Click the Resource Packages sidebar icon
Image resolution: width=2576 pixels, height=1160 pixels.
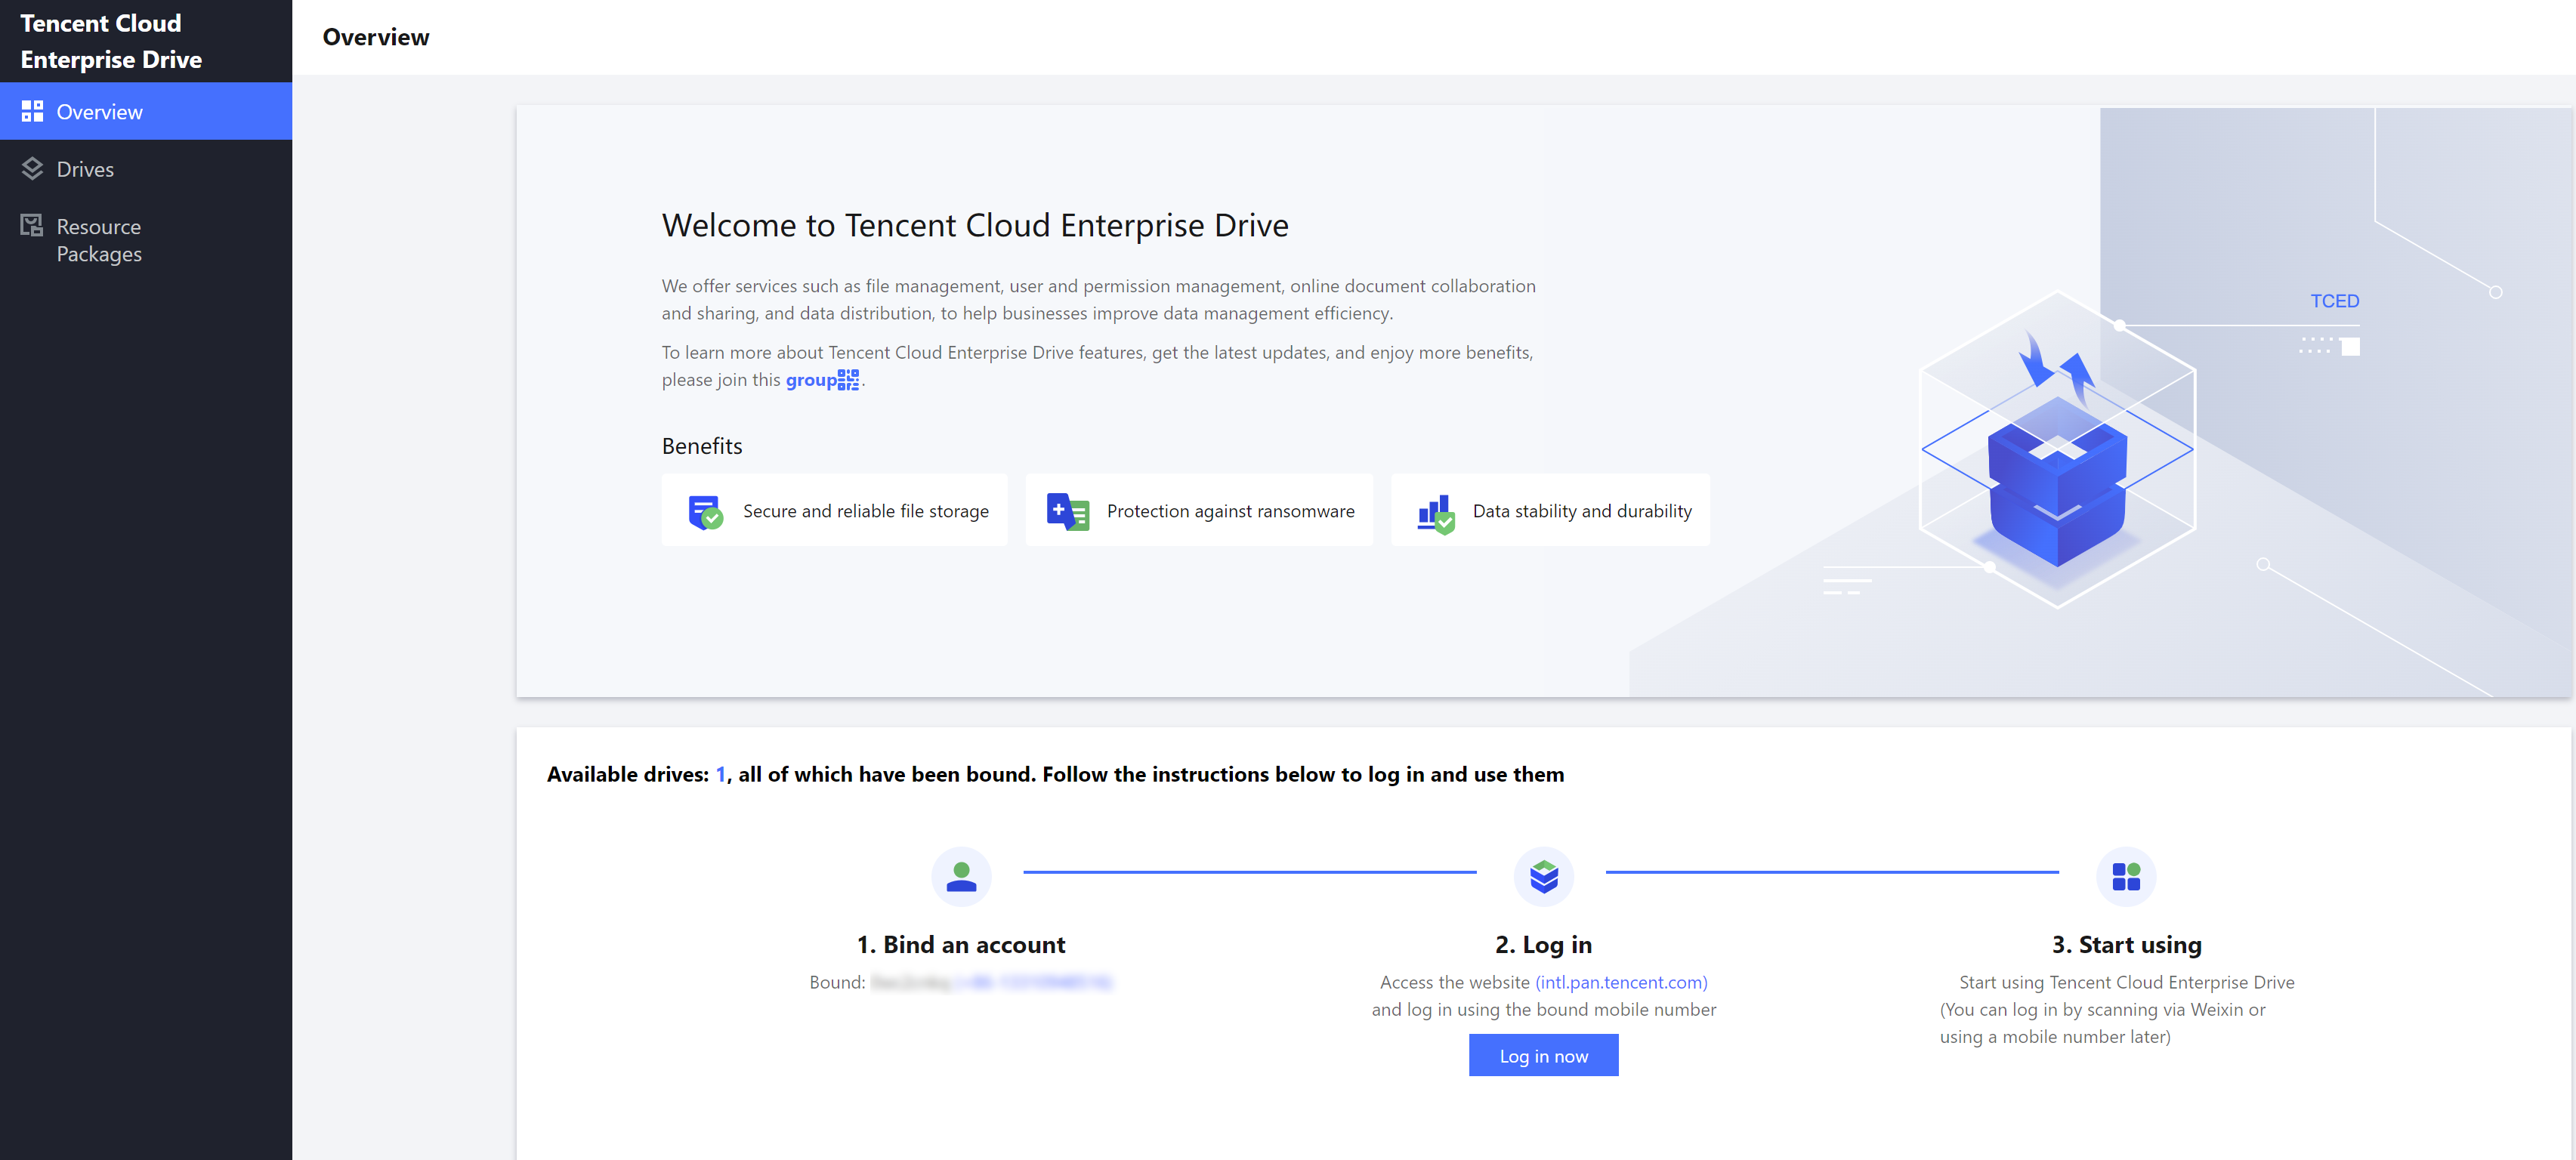point(32,225)
